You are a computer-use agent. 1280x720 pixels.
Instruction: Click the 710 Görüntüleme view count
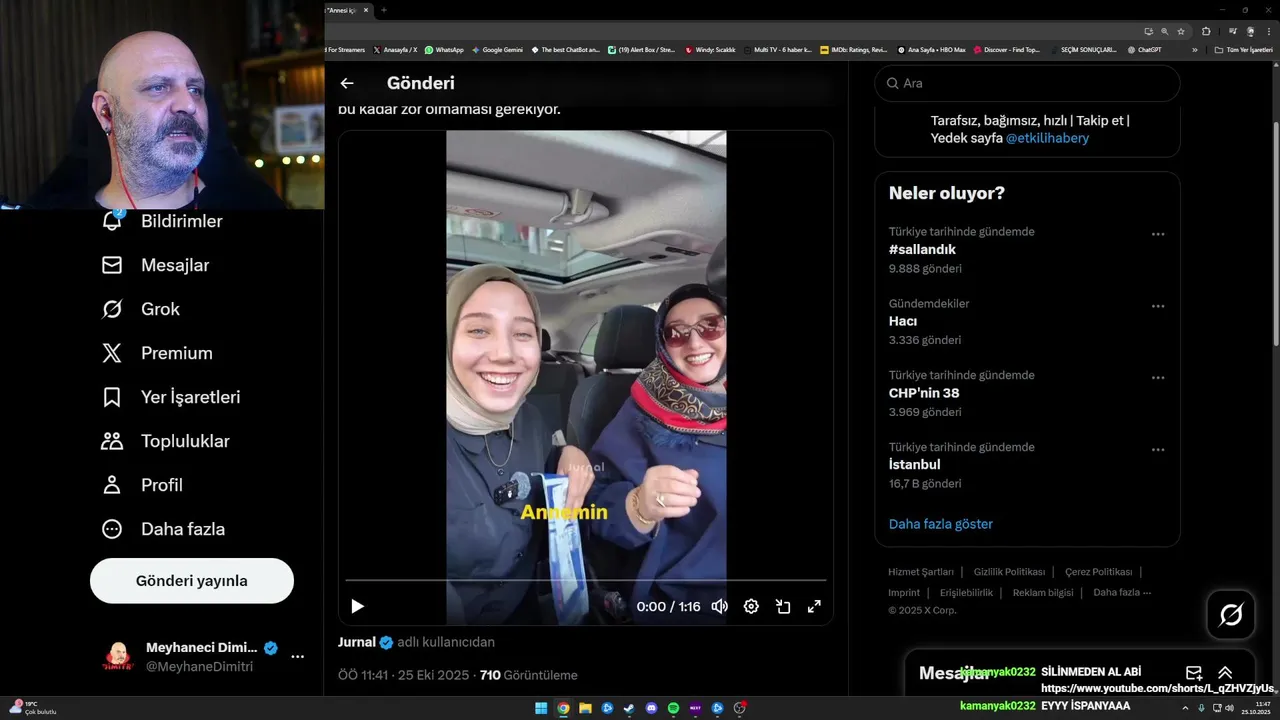pos(529,675)
